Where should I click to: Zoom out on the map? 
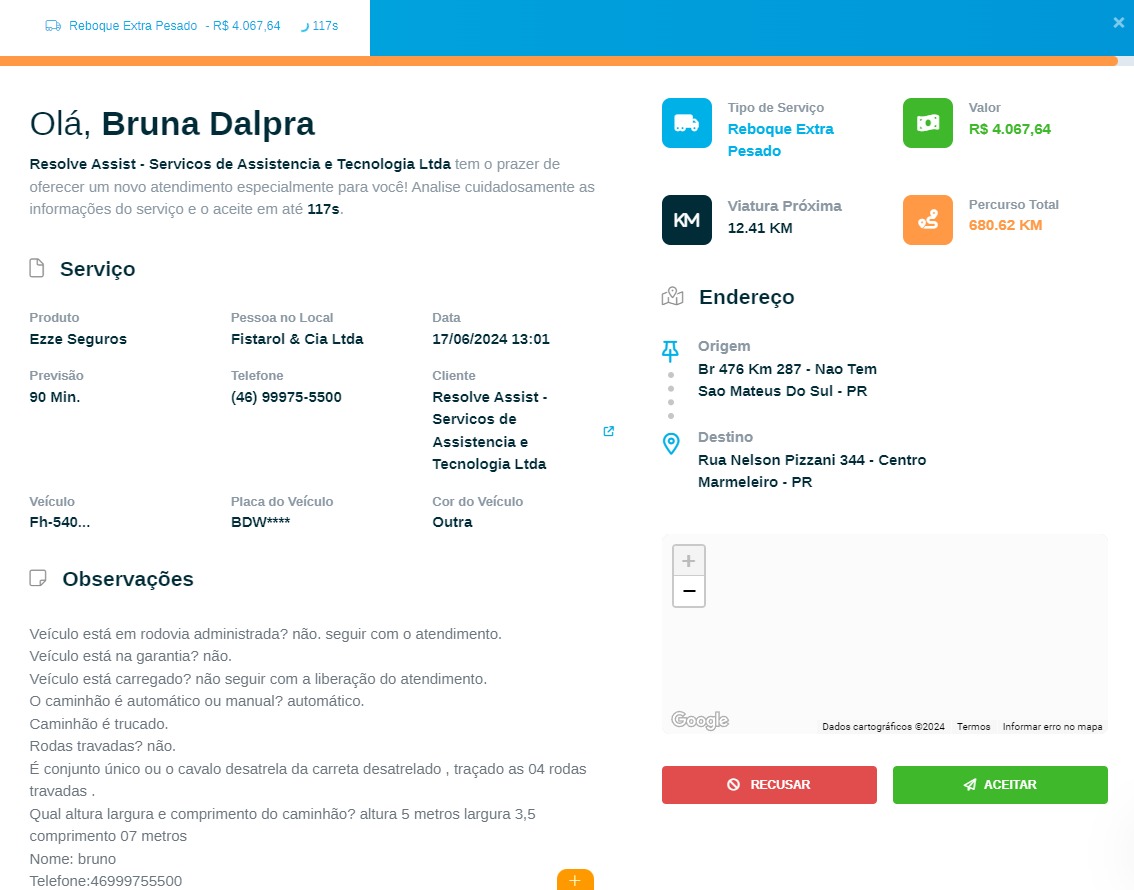tap(688, 591)
